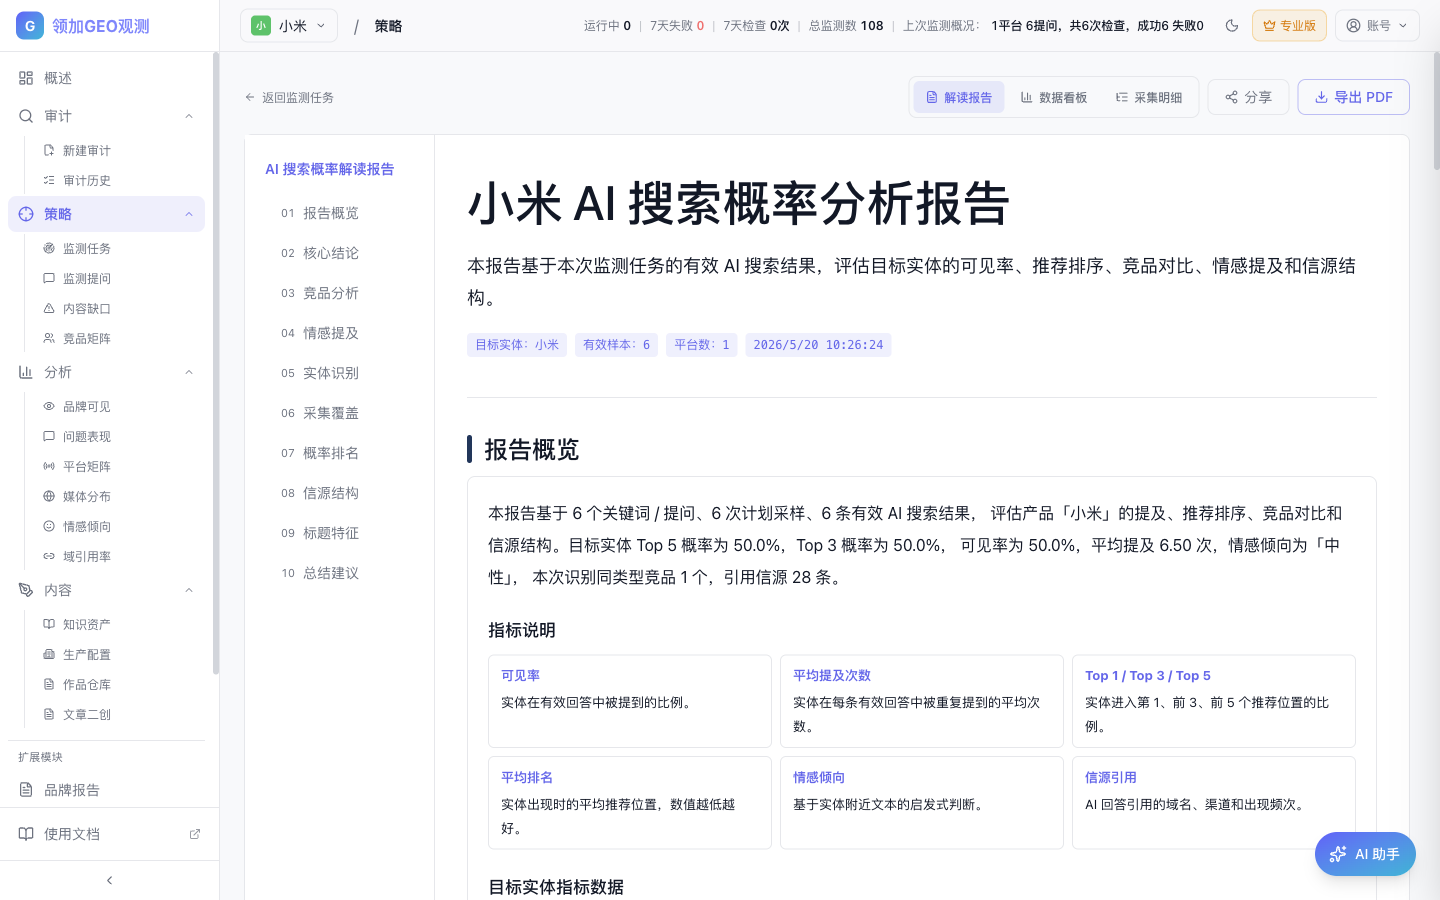This screenshot has height=900, width=1440.
Task: Click the 总监测数 108 status entry
Action: [x=846, y=26]
